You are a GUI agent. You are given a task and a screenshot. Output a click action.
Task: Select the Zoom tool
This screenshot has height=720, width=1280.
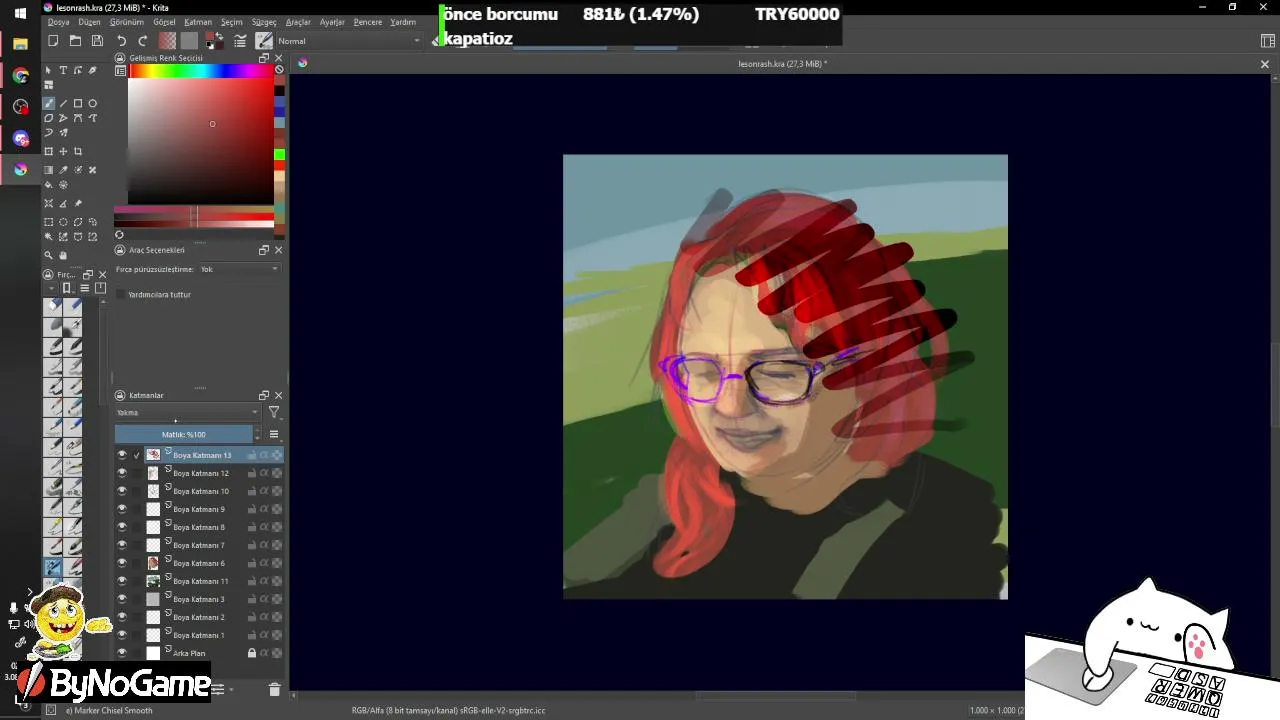click(x=48, y=255)
